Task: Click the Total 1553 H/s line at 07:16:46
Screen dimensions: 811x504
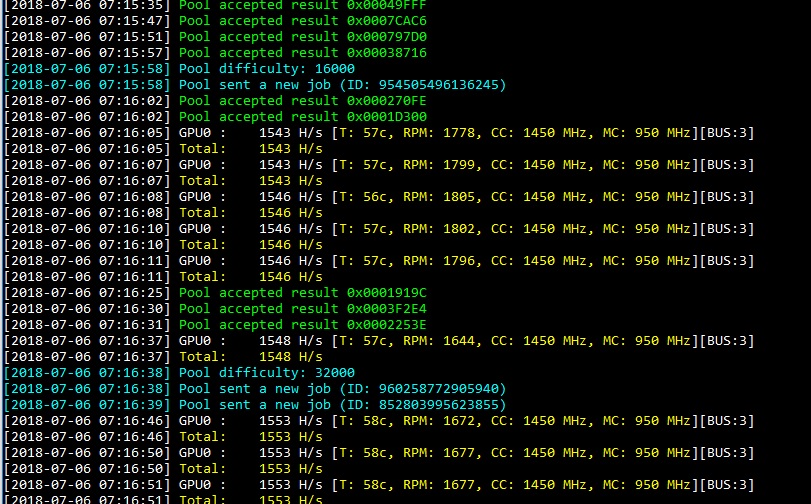Action: click(163, 437)
